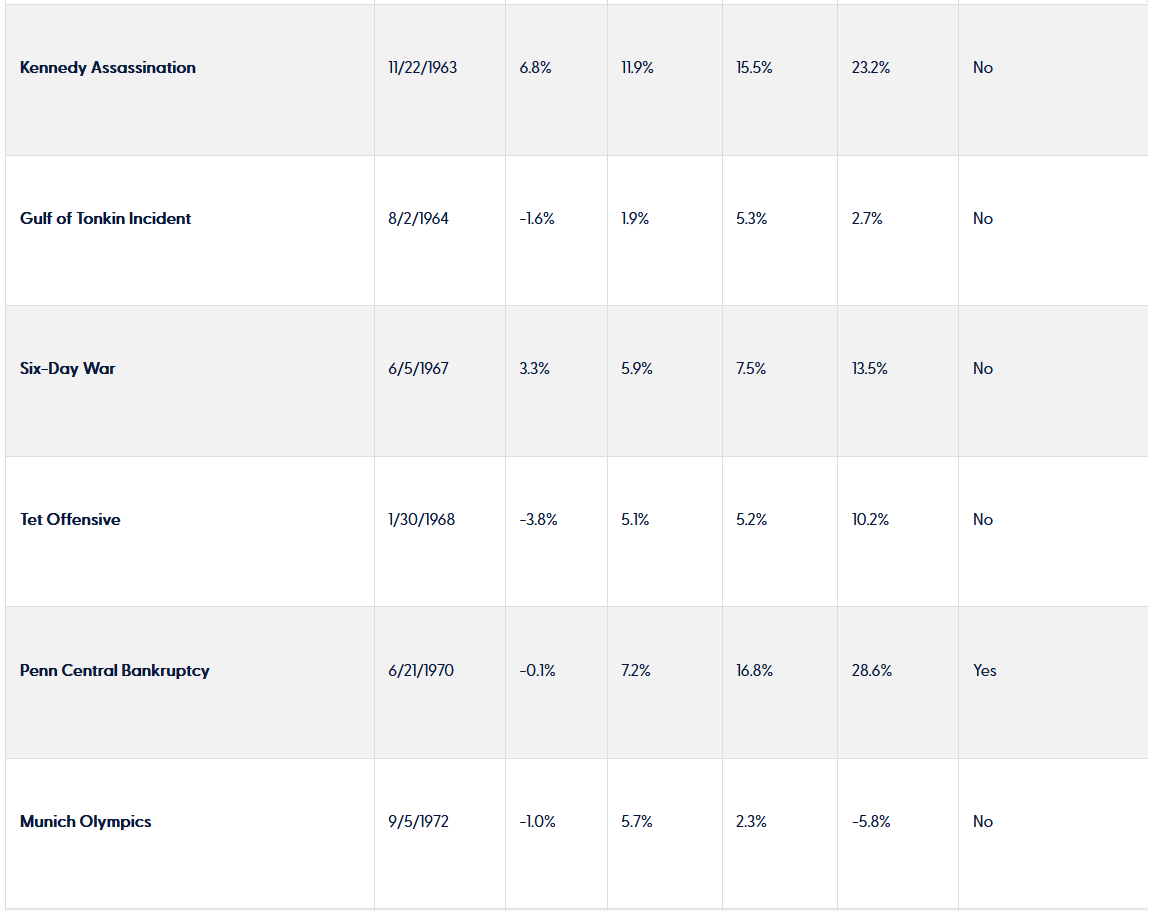This screenshot has width=1151, height=911.
Task: Select the Tet Offensive event name
Action: [x=70, y=520]
